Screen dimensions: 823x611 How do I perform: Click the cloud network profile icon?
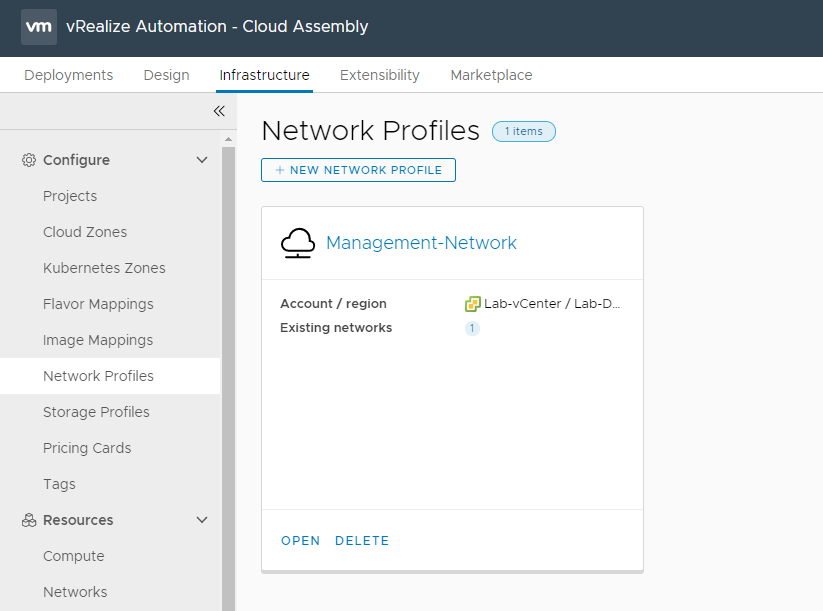(297, 243)
